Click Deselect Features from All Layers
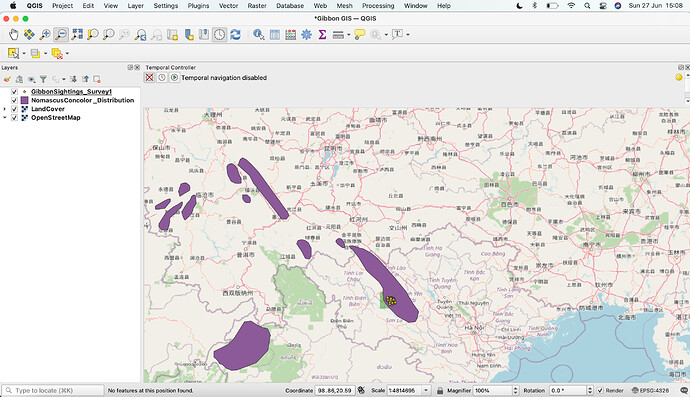Viewport: 690px width, 397px height. tap(57, 53)
